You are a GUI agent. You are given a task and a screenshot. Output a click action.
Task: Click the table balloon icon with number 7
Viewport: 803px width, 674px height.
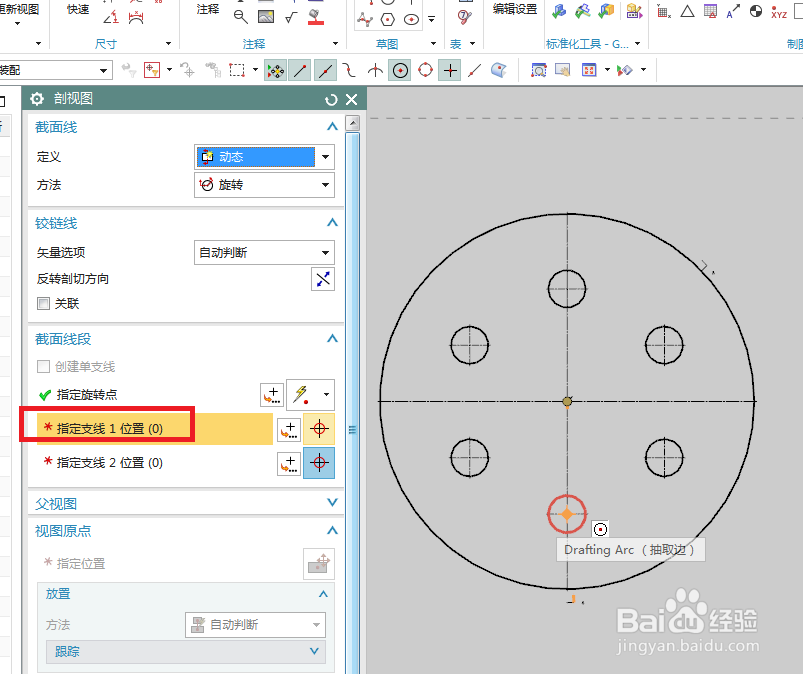[464, 17]
